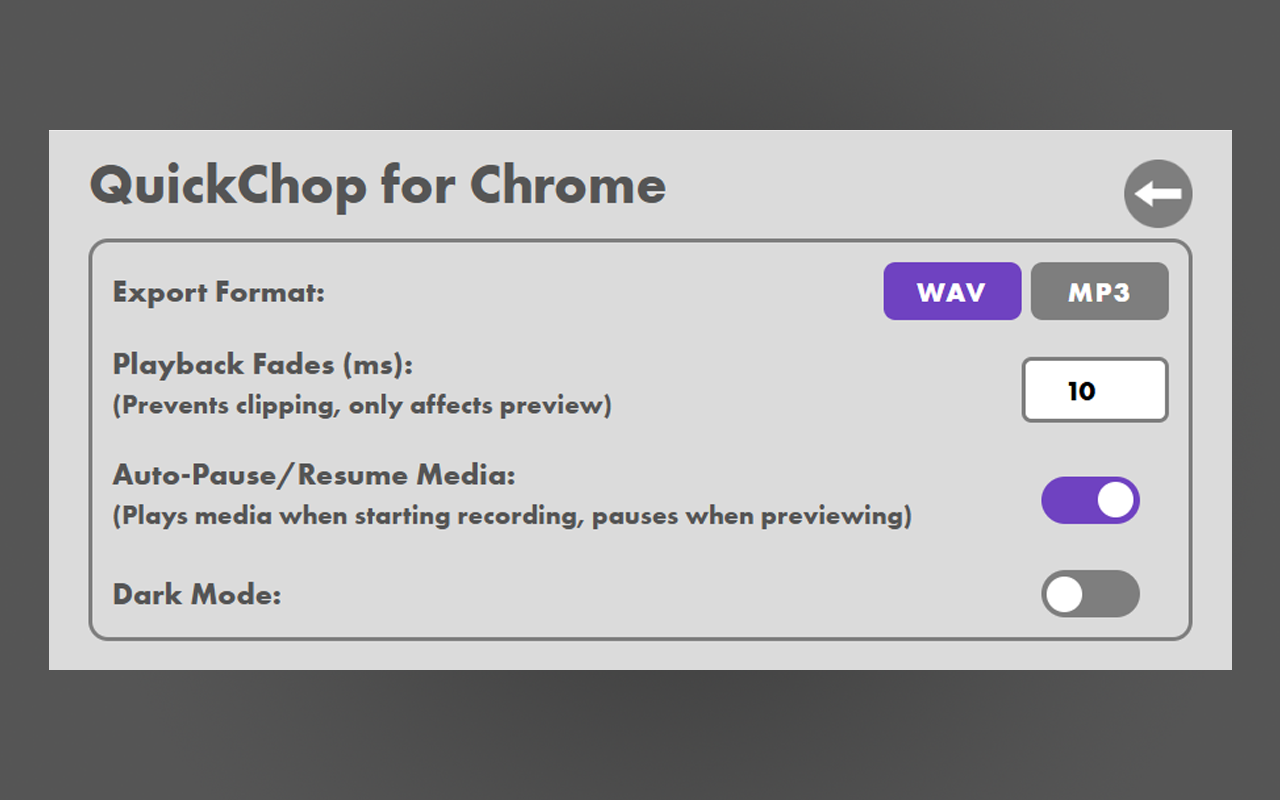Enable the Dark Mode toggle

coord(1090,594)
